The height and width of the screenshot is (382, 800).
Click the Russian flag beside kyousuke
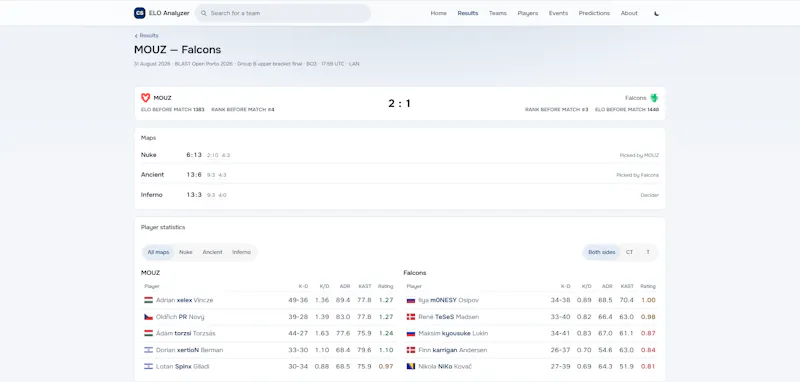click(x=411, y=334)
